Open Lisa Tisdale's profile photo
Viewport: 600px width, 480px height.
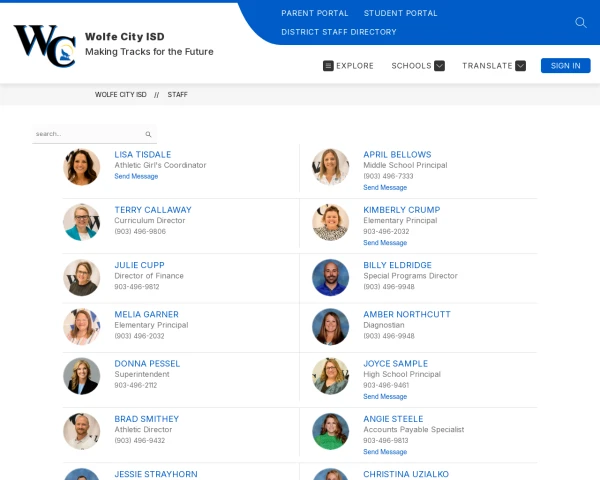[82, 166]
